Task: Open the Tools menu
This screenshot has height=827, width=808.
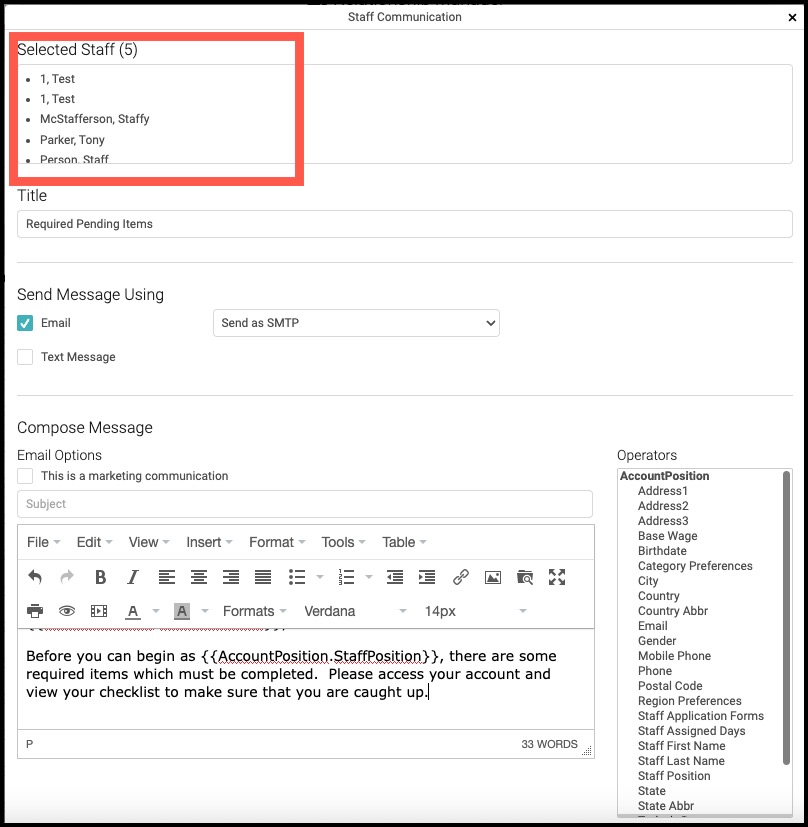Action: (x=343, y=542)
